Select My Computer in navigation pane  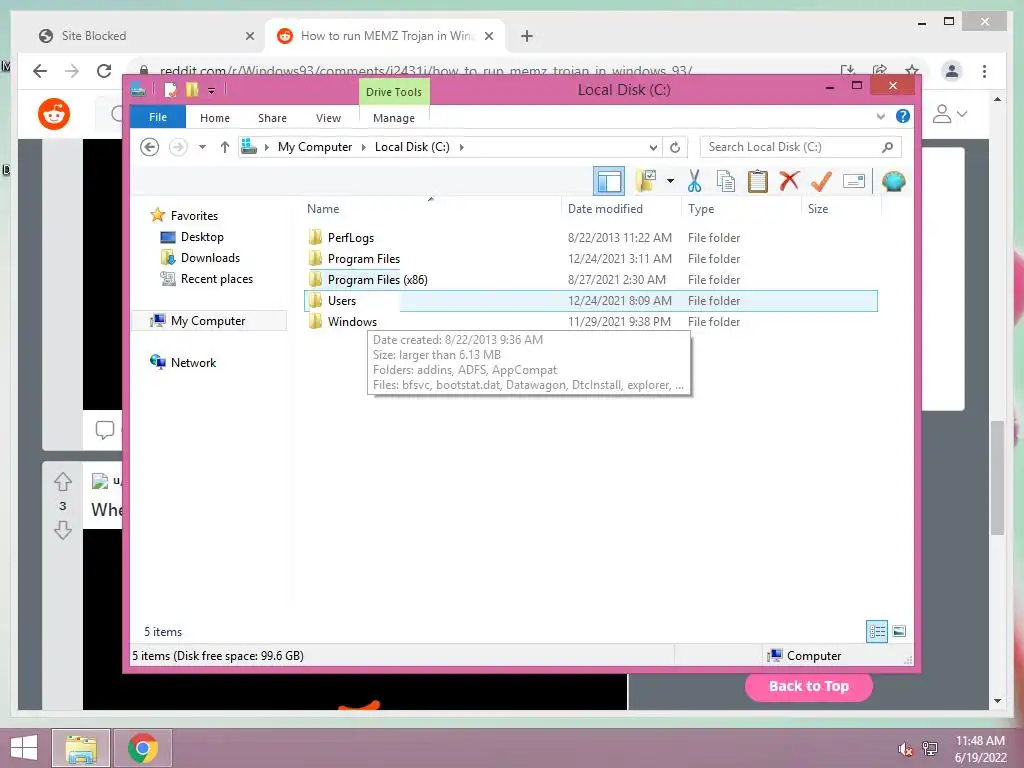click(208, 321)
